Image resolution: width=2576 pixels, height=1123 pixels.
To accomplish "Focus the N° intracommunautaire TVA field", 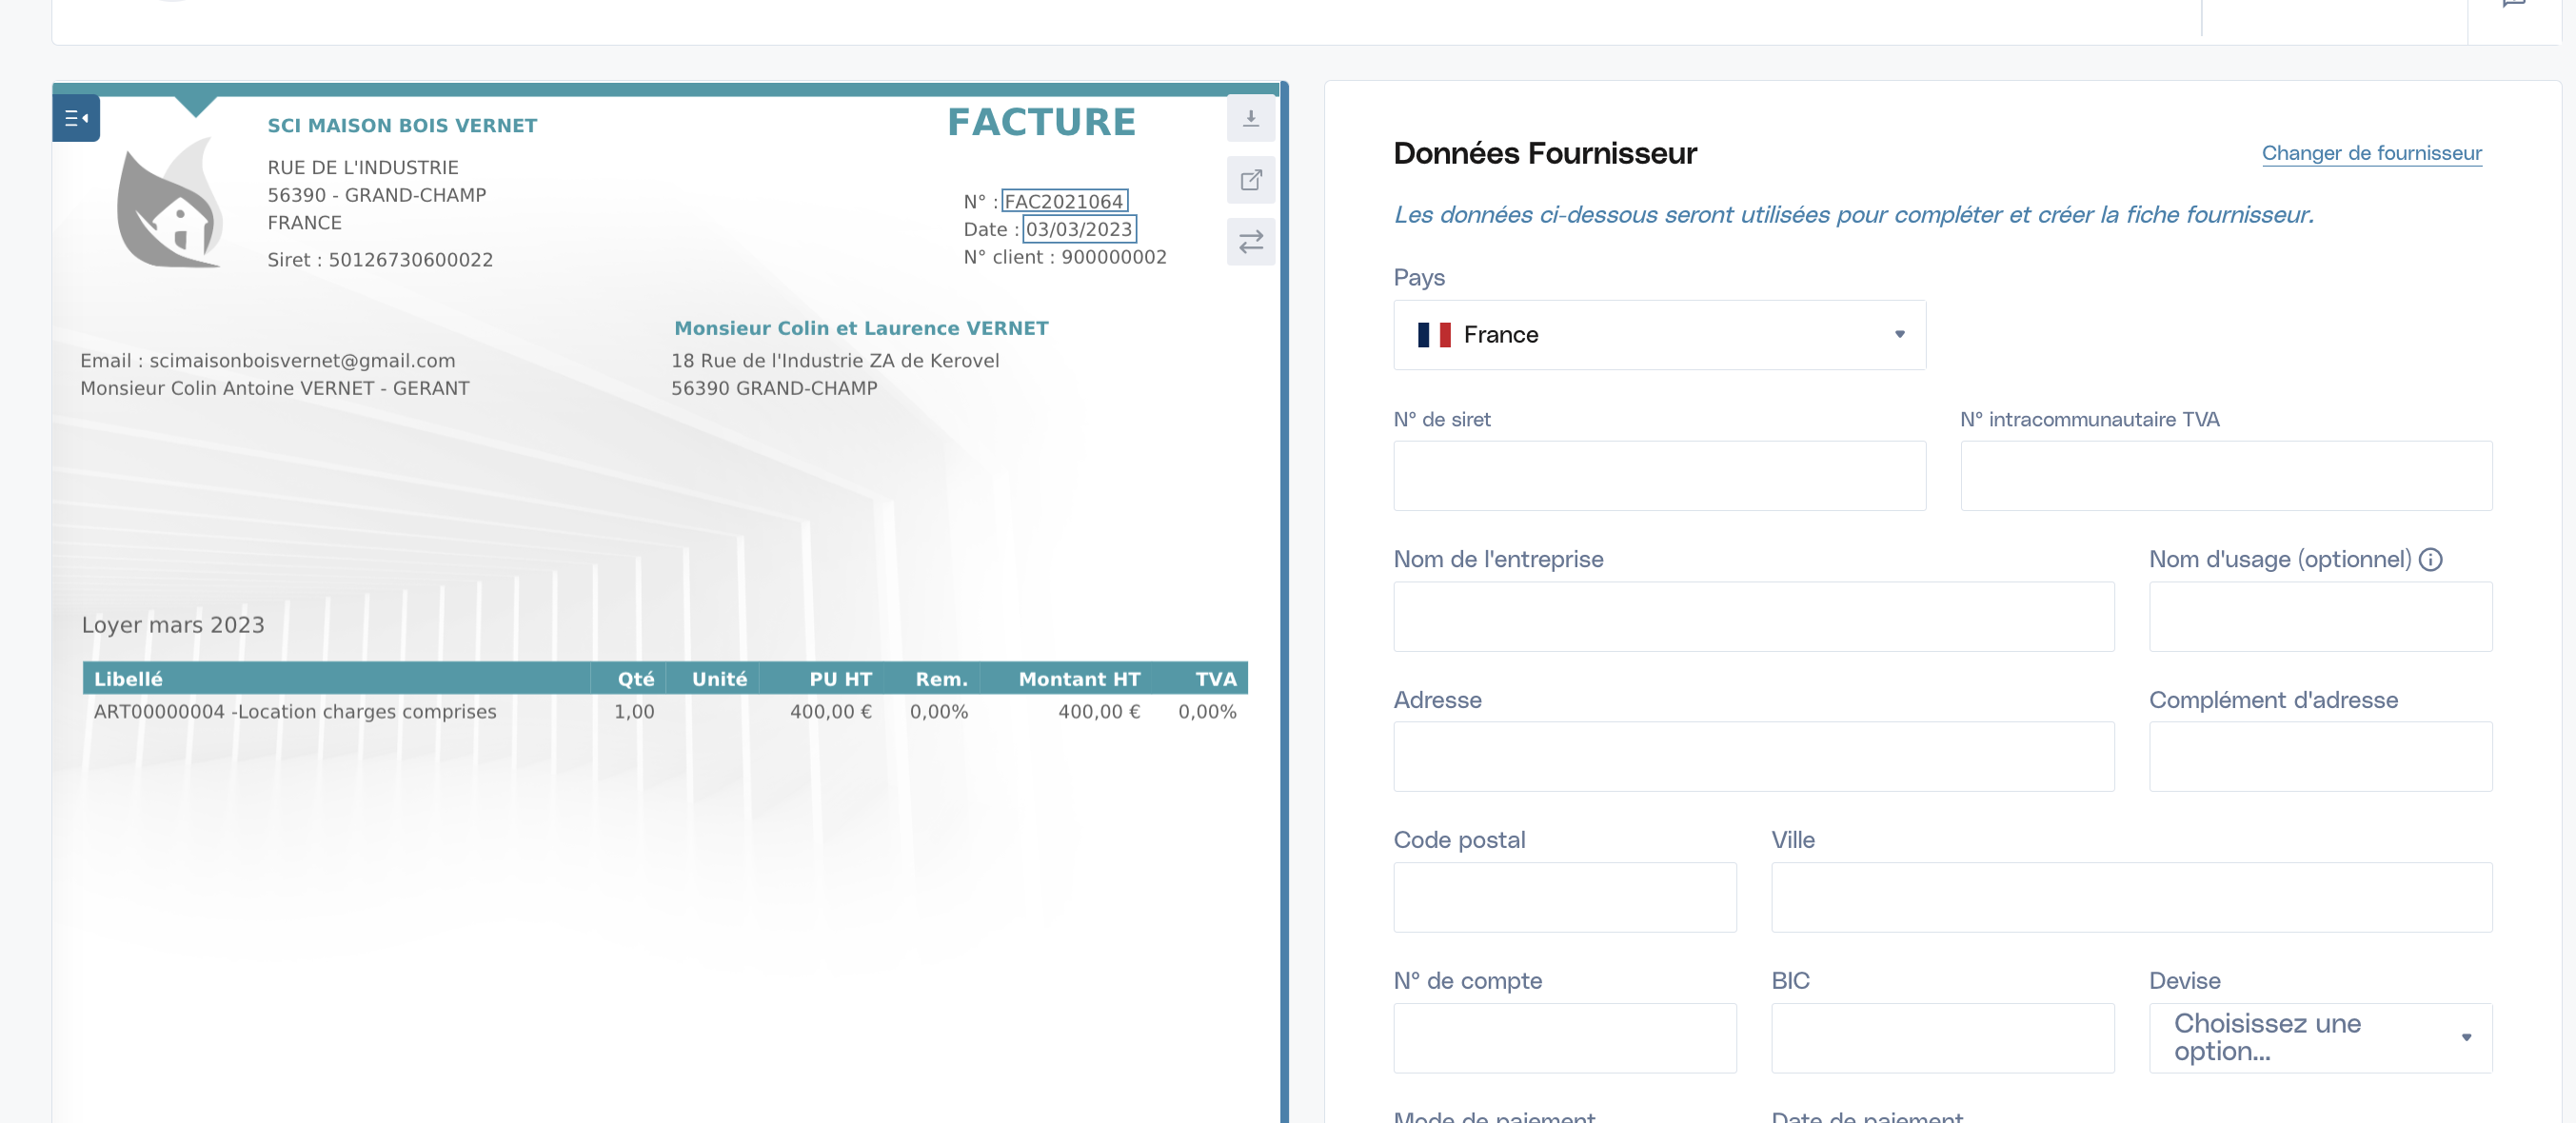I will coord(2226,476).
